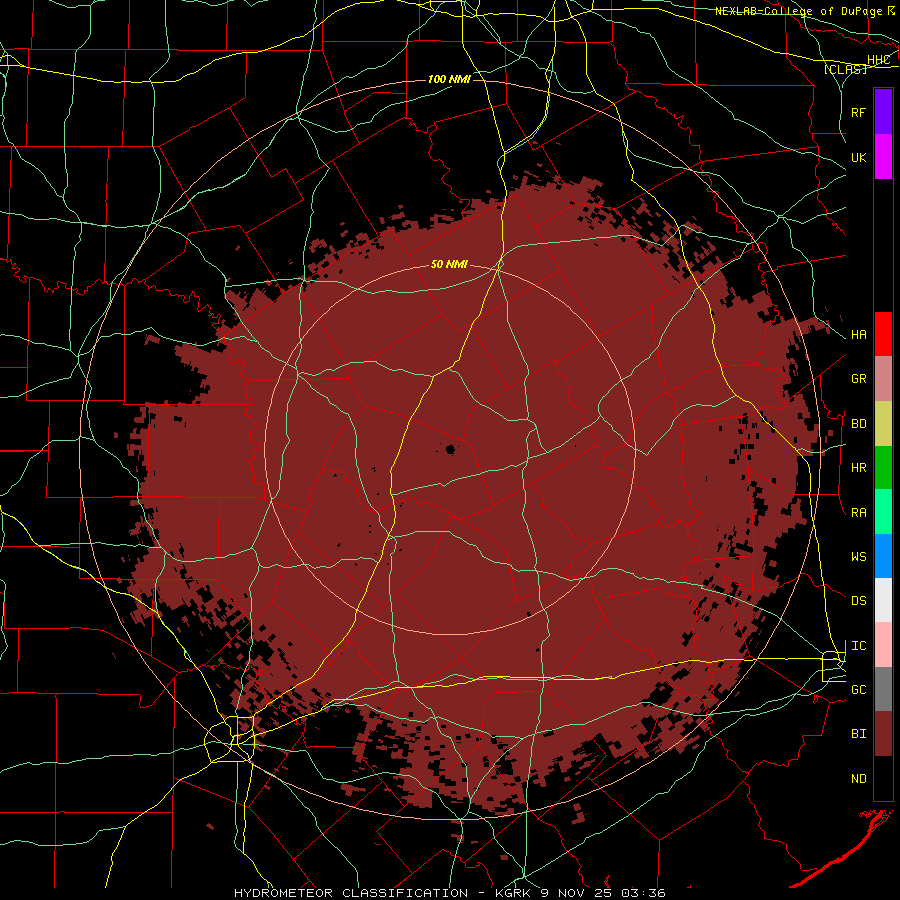Click the IC light-pink legend swatch
Viewport: 900px width, 900px height.
[883, 645]
